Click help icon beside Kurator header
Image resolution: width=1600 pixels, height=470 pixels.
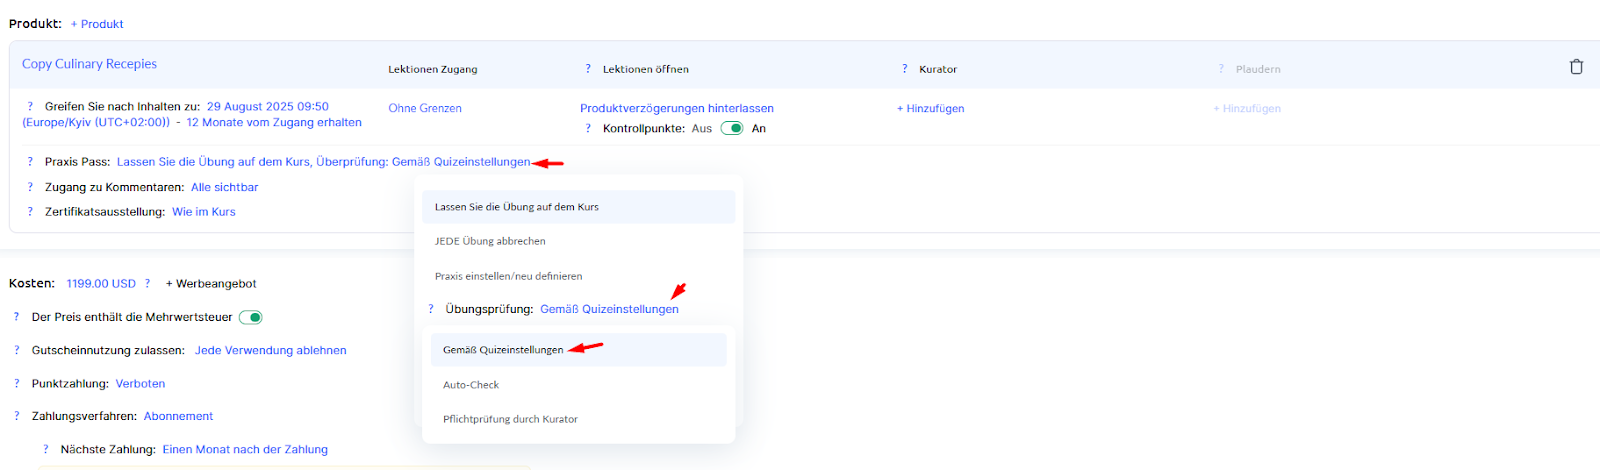pos(905,69)
